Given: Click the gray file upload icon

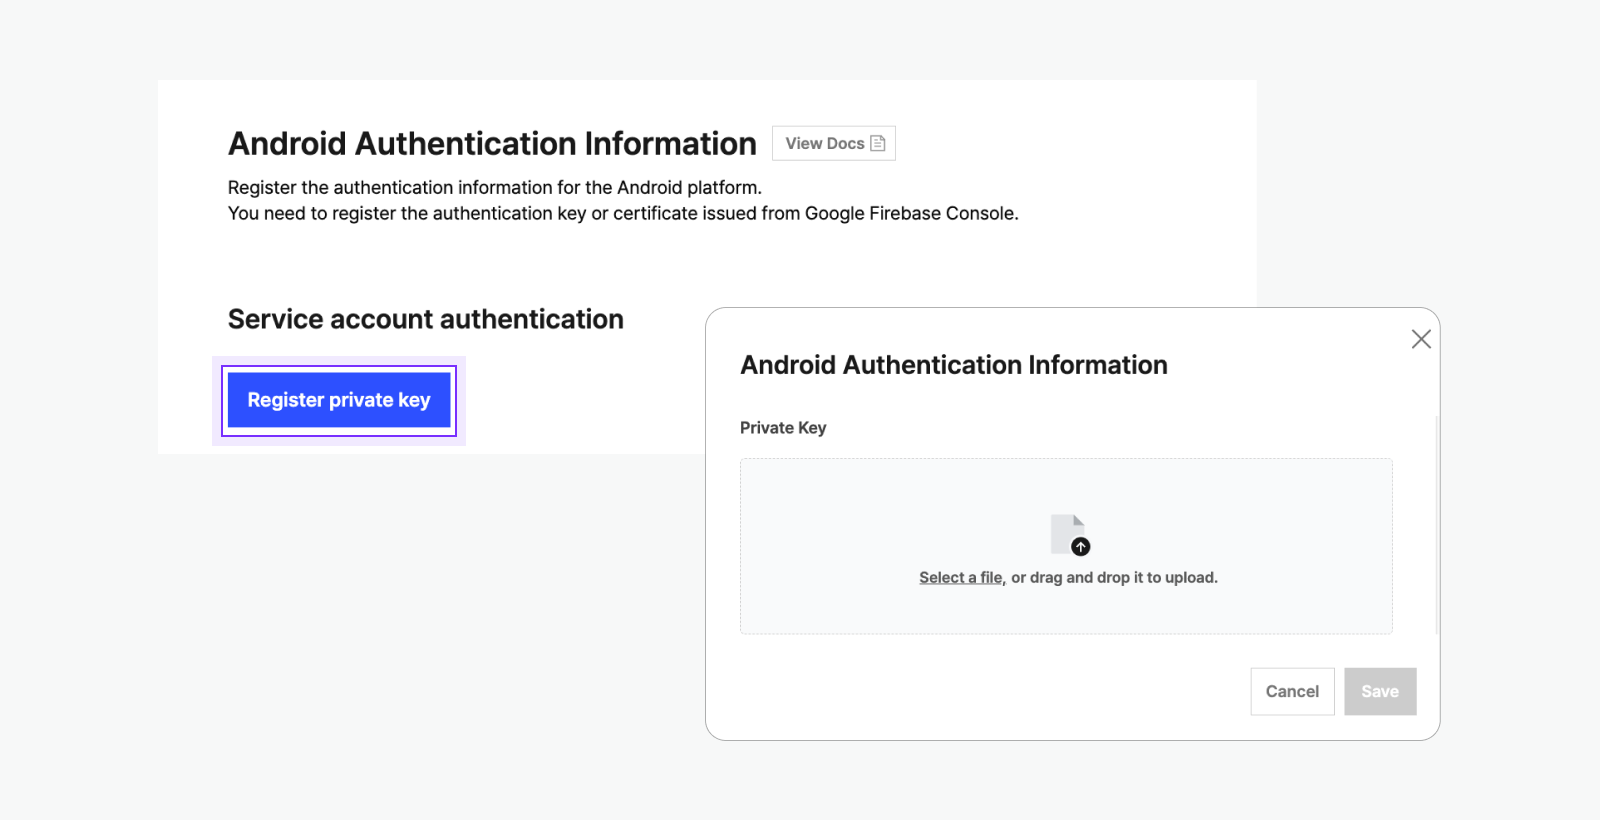Looking at the screenshot, I should pos(1064,531).
